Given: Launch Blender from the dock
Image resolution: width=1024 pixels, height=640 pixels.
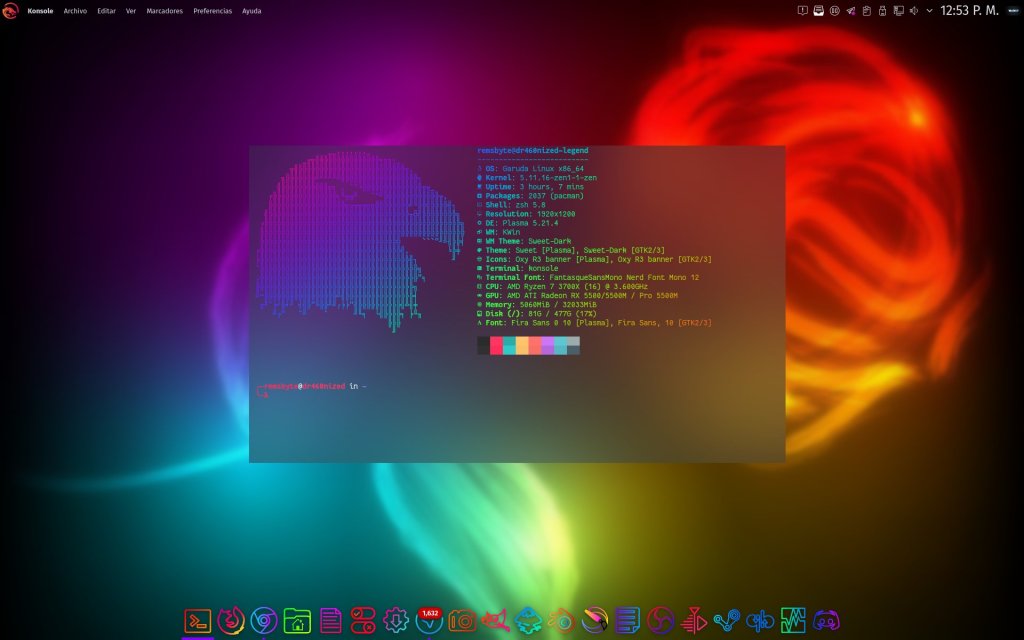Looking at the screenshot, I should tap(561, 621).
